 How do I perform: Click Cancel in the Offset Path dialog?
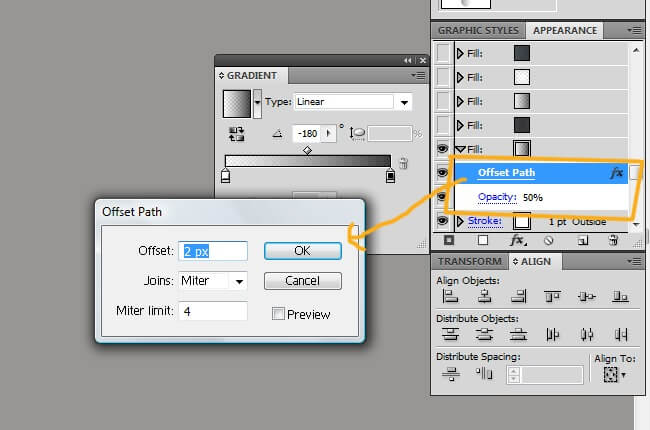302,281
